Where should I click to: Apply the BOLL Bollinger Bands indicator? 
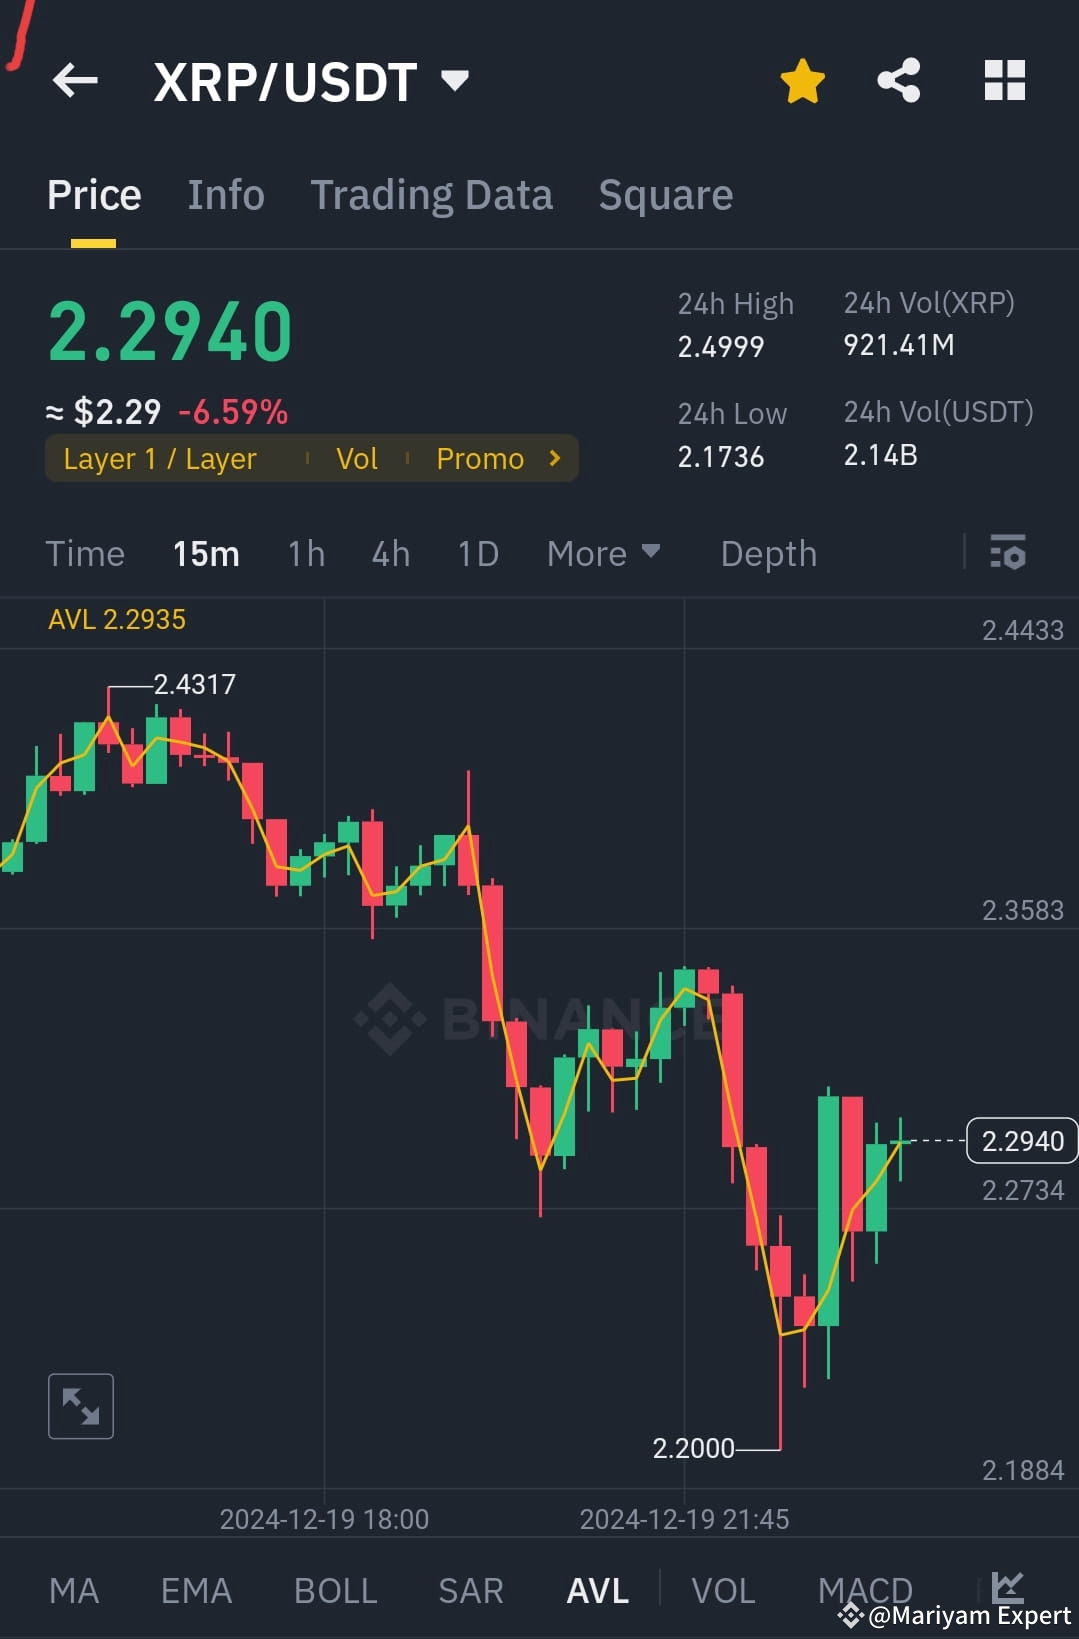point(336,1589)
